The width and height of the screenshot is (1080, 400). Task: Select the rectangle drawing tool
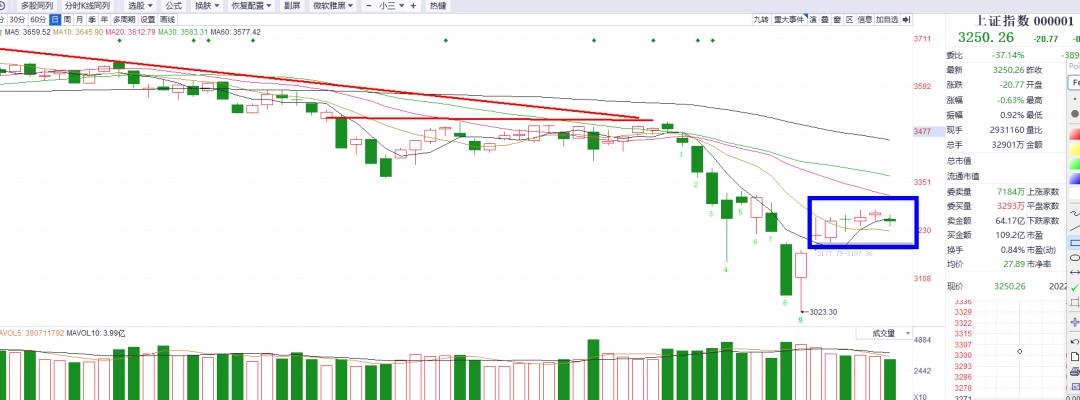pos(1074,242)
